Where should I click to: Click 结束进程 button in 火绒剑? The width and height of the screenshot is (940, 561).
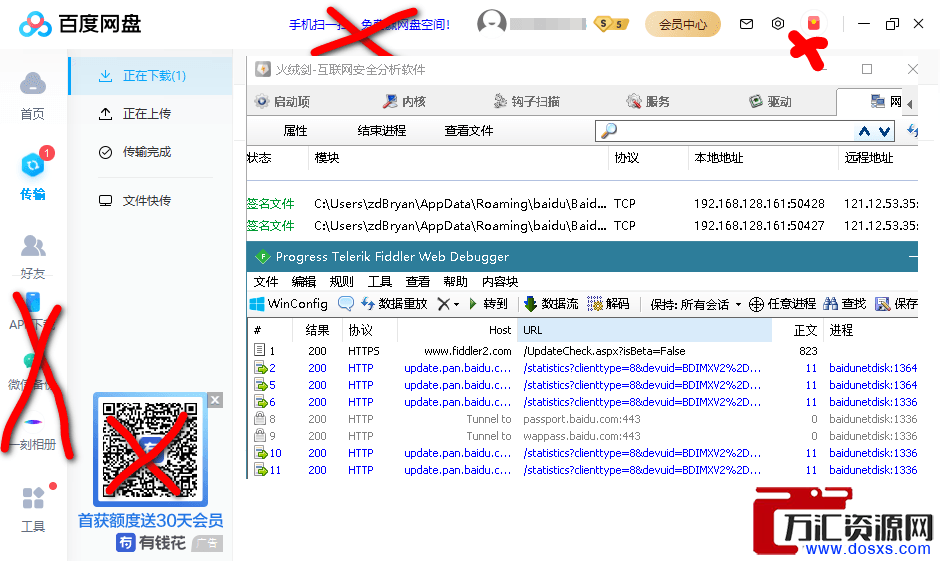382,131
